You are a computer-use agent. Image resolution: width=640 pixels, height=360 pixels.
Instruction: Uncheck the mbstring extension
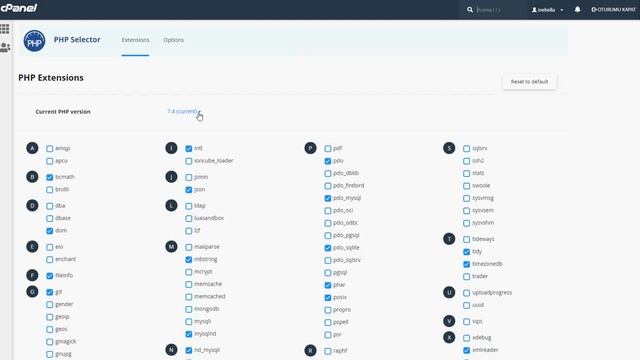coord(189,260)
